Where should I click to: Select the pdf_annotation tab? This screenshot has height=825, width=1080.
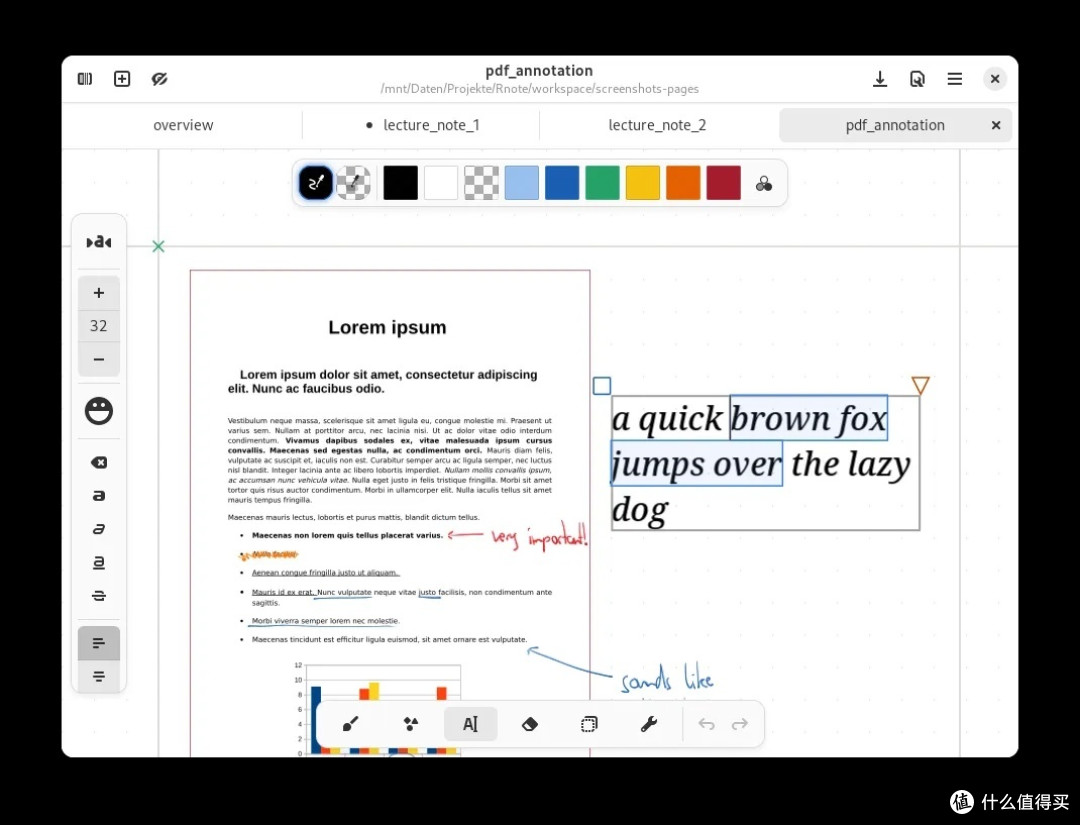[895, 125]
